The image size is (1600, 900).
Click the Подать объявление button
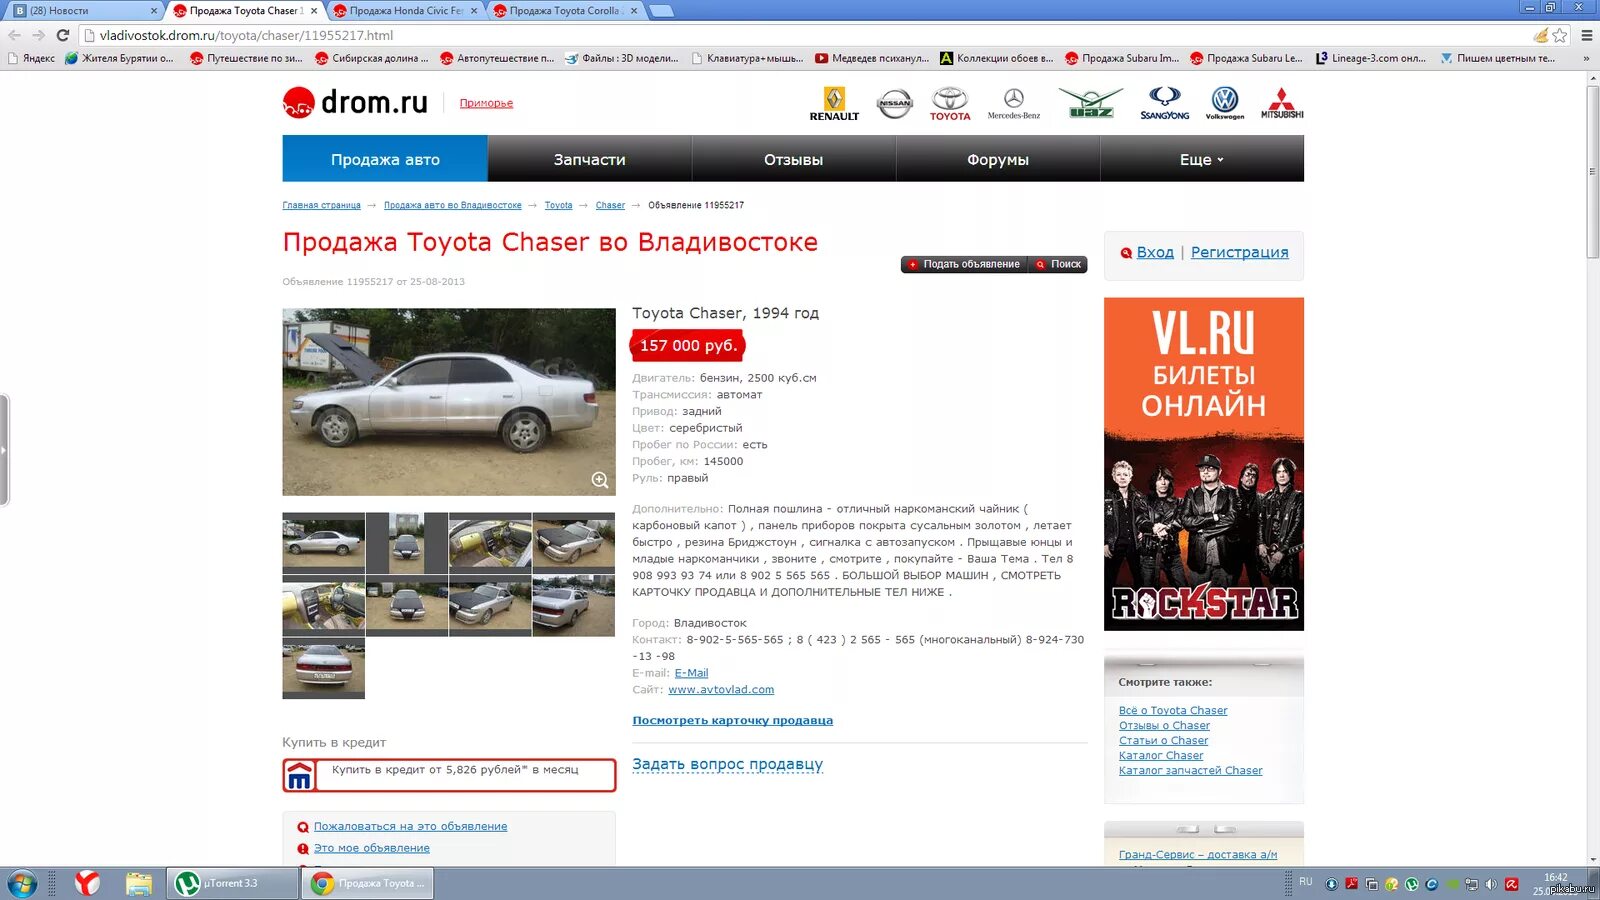coord(964,264)
